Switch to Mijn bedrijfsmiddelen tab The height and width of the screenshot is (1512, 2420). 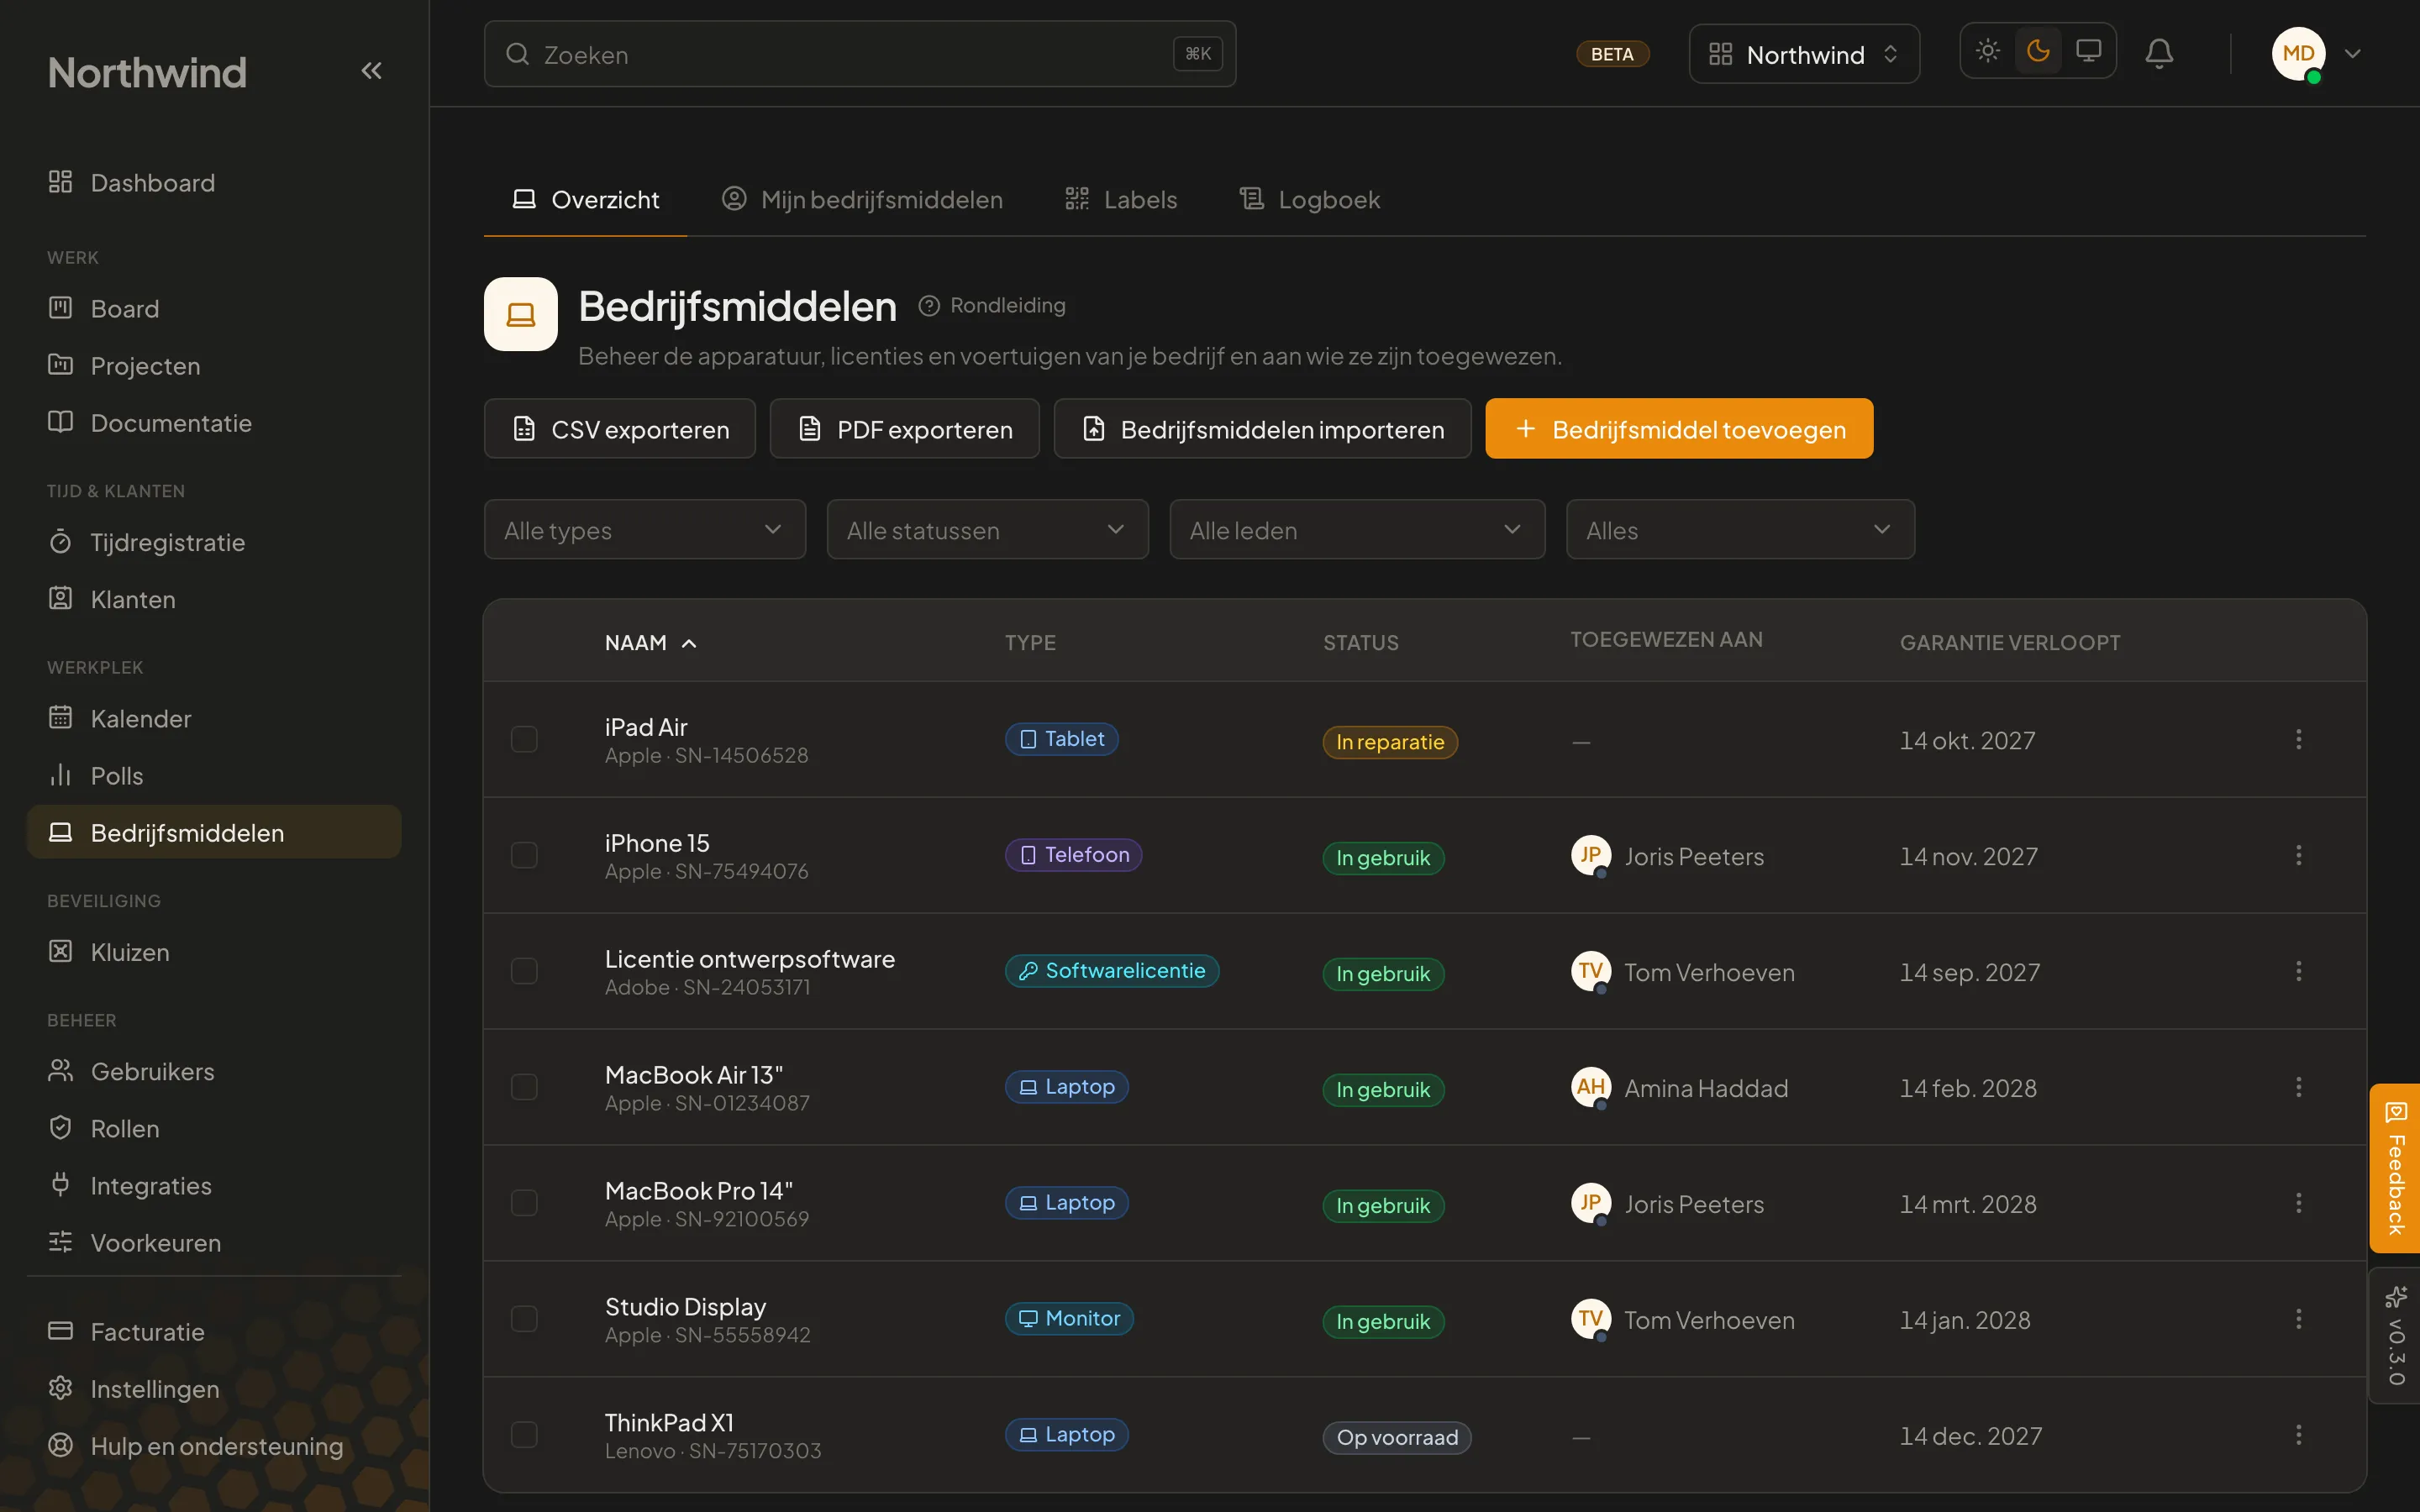(862, 200)
